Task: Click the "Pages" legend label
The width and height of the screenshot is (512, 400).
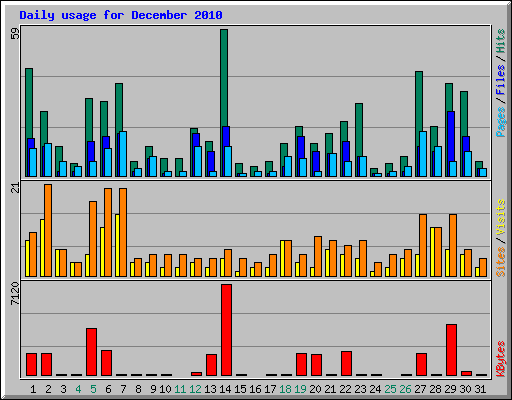Action: click(501, 122)
